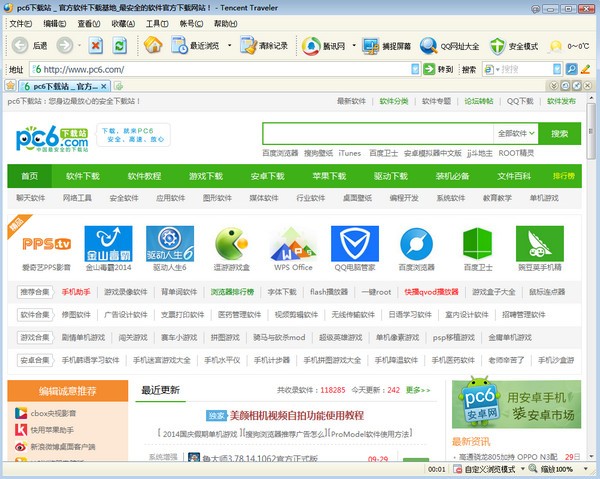
Task: Expand the 腾讯网 dropdown arrow
Action: (x=354, y=46)
